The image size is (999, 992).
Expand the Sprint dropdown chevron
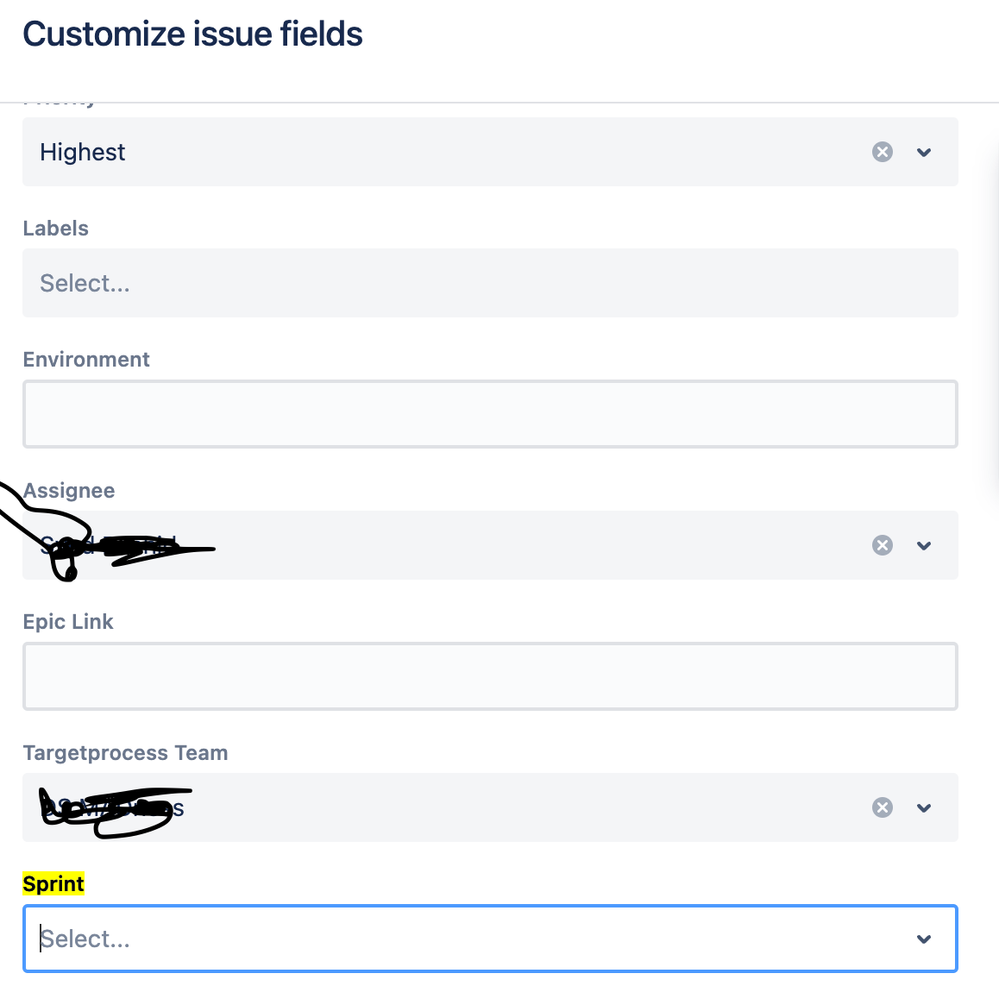click(924, 939)
